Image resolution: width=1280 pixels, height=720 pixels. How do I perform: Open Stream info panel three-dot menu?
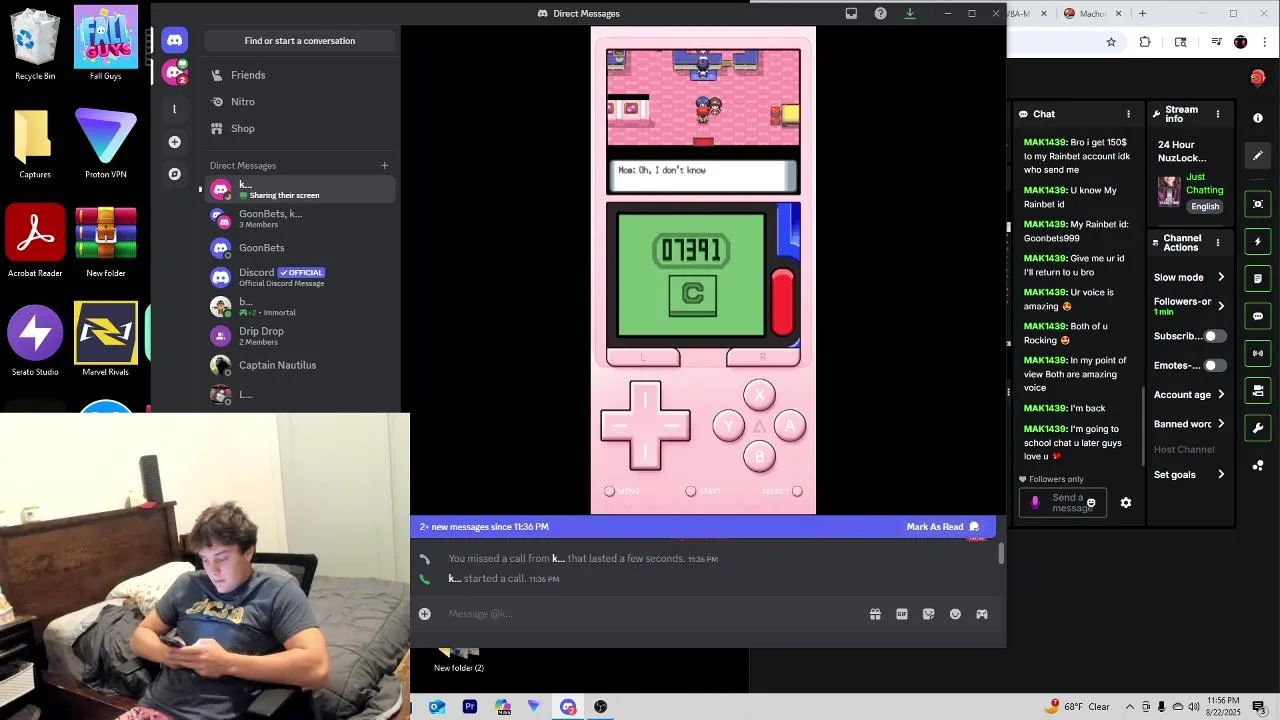[x=1218, y=114]
